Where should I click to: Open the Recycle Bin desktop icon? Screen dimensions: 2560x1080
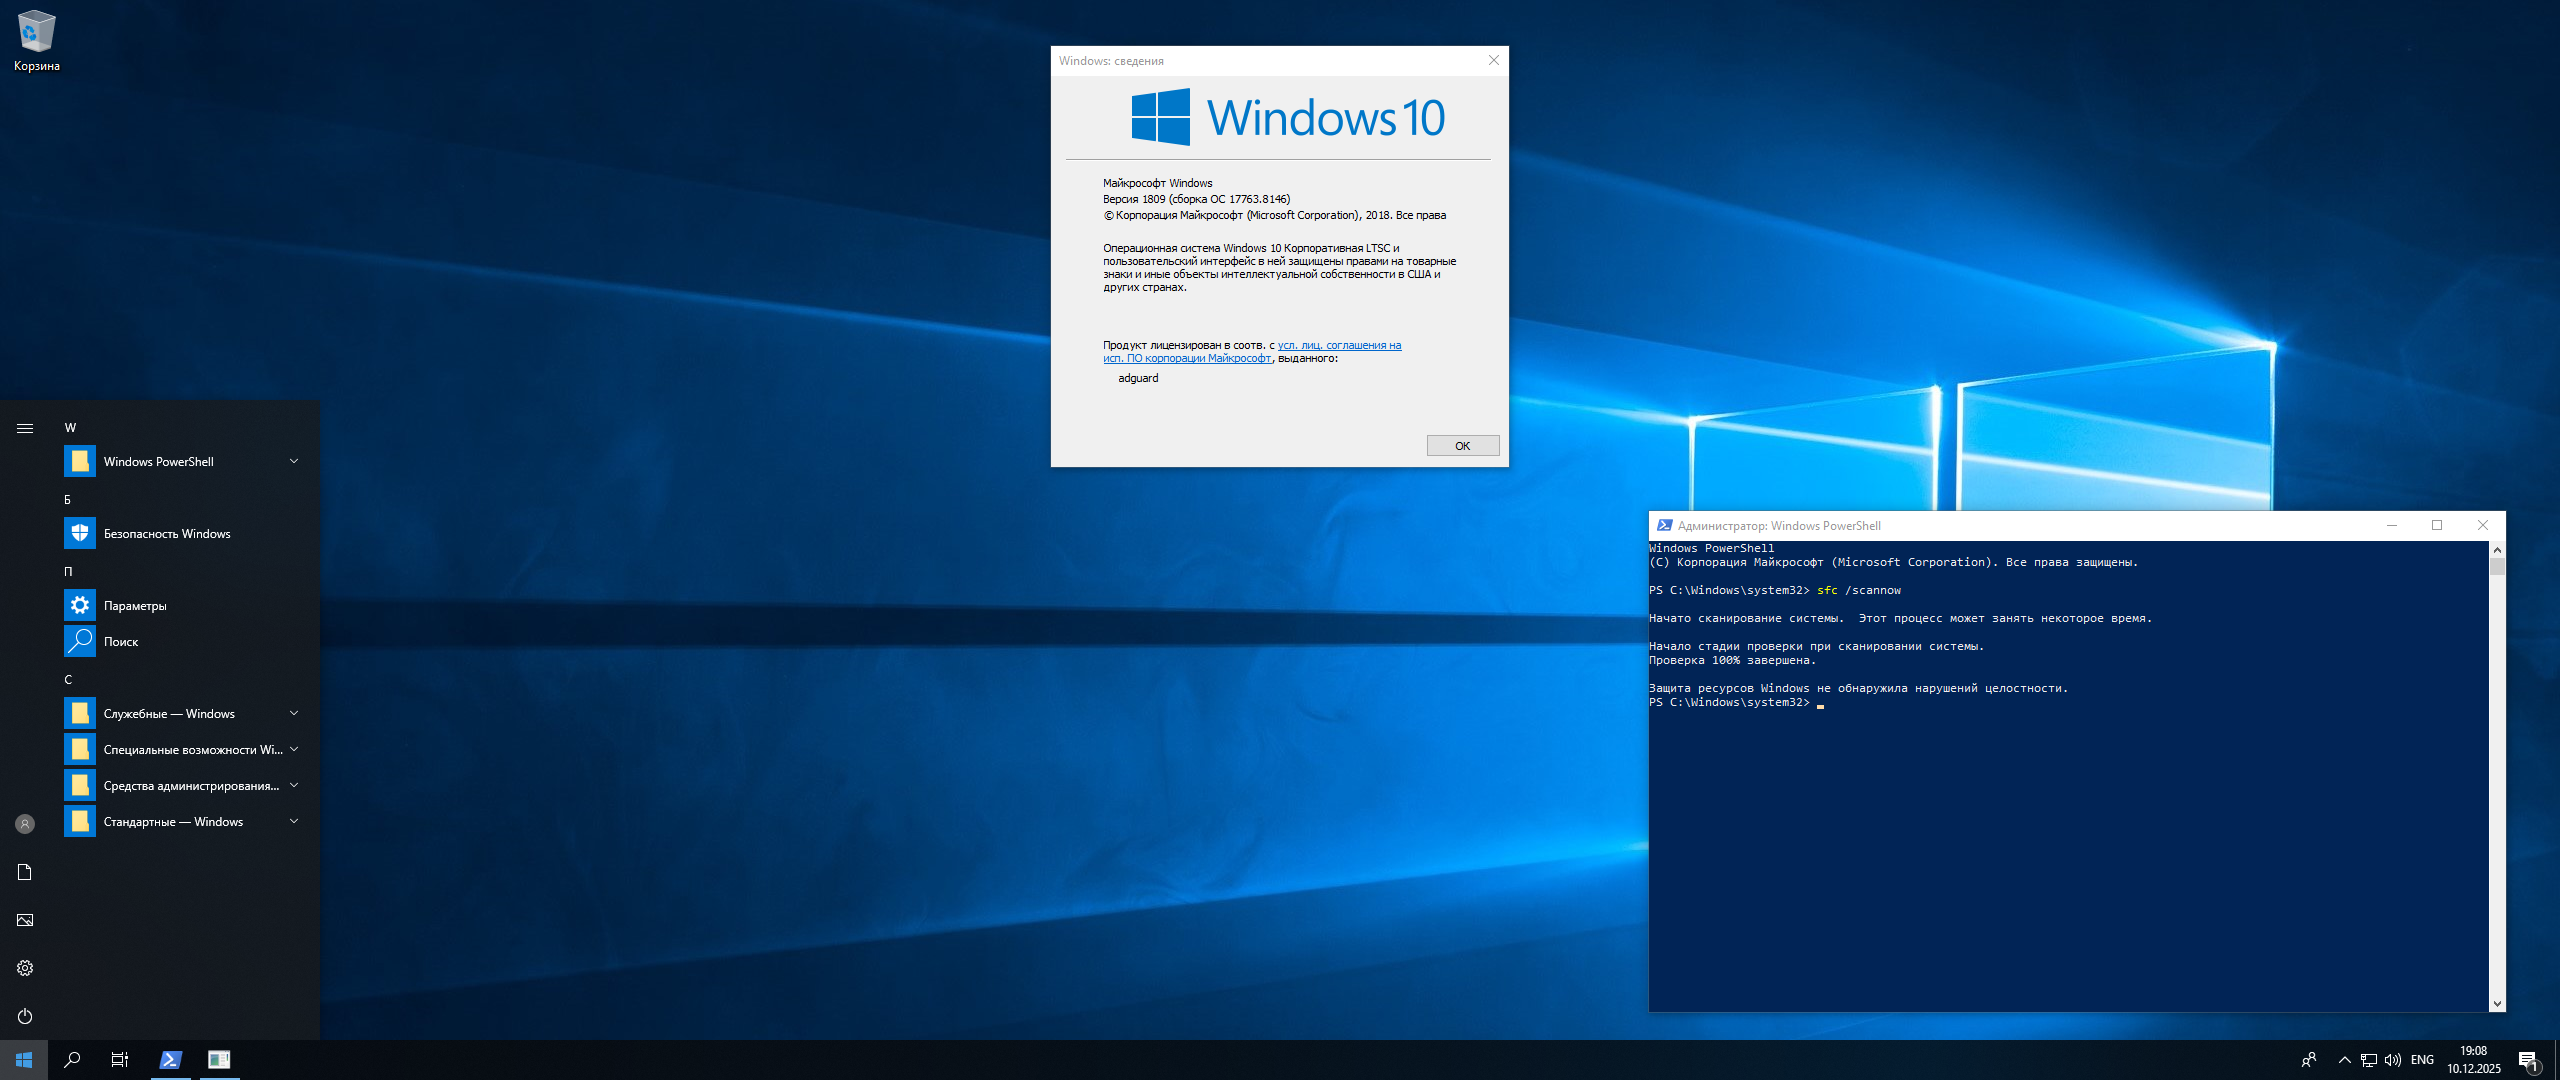[36, 40]
